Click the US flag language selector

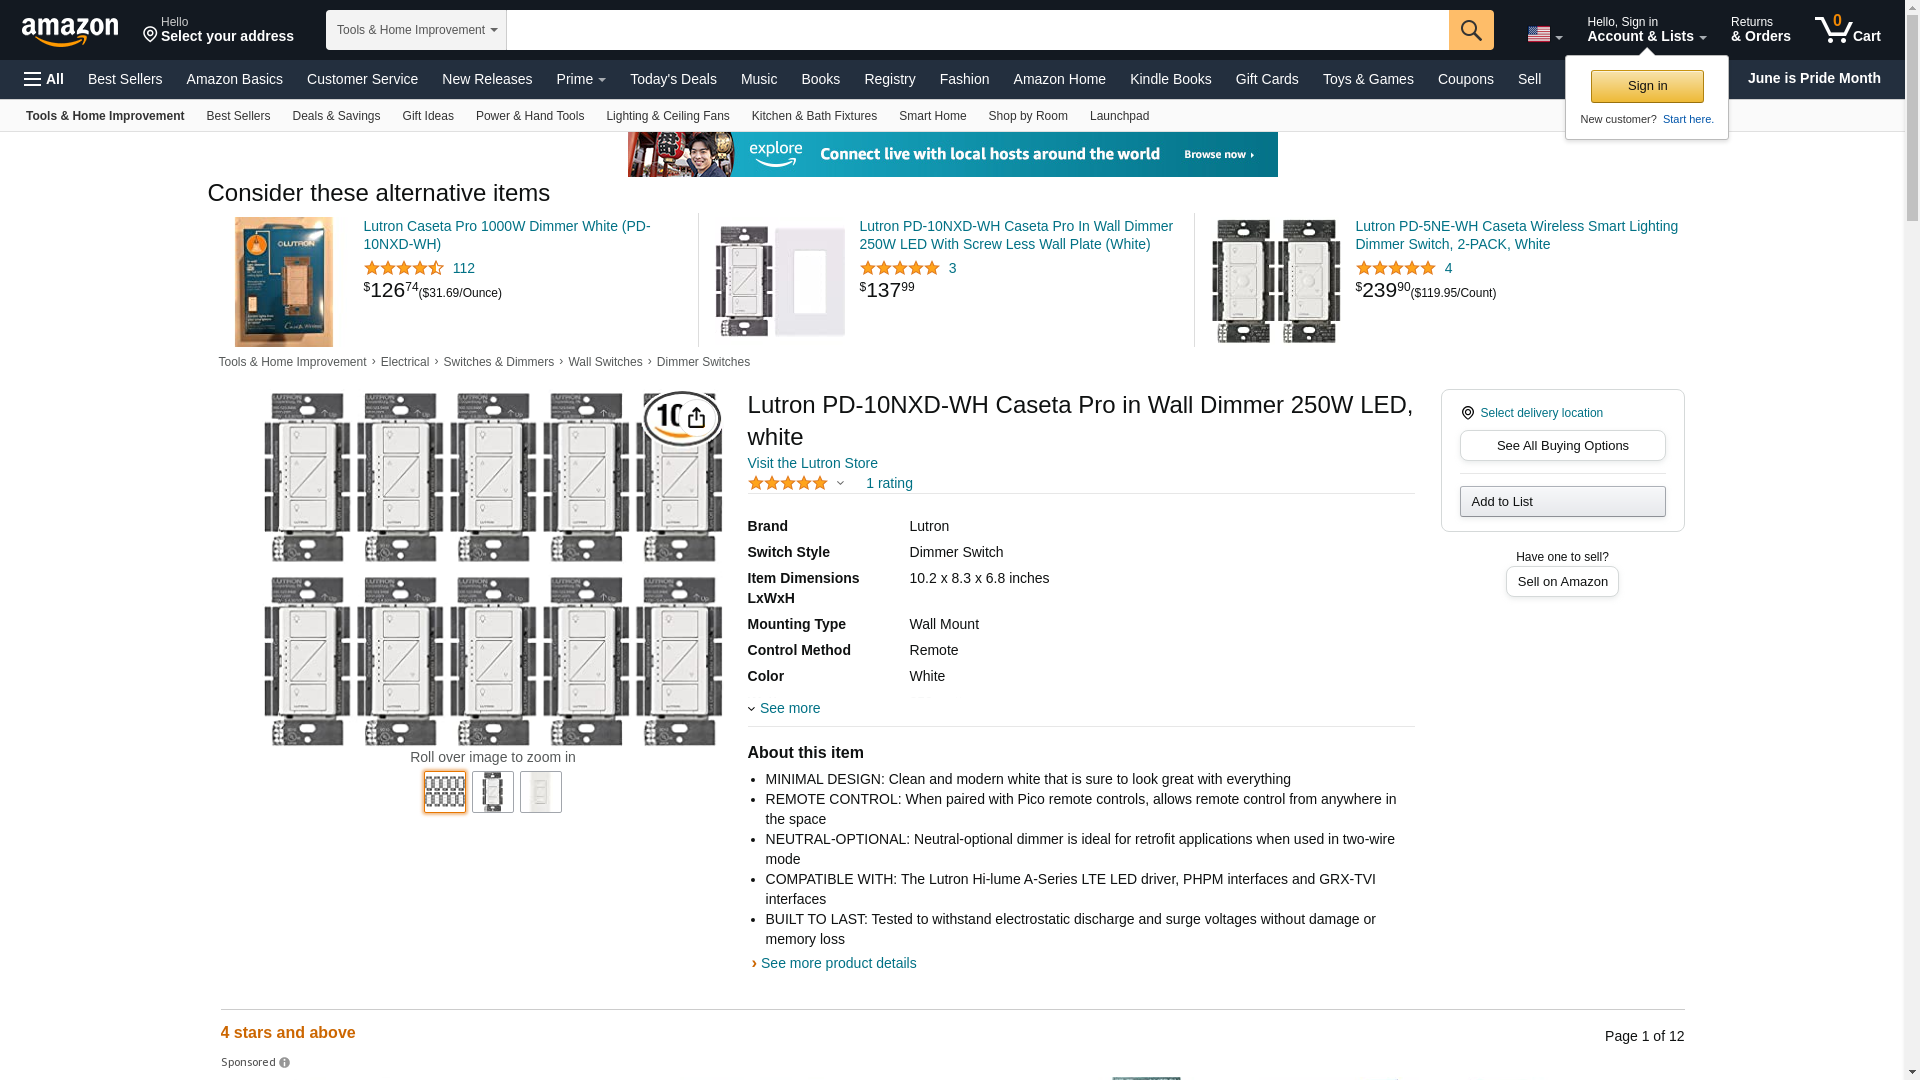pos(1543,35)
